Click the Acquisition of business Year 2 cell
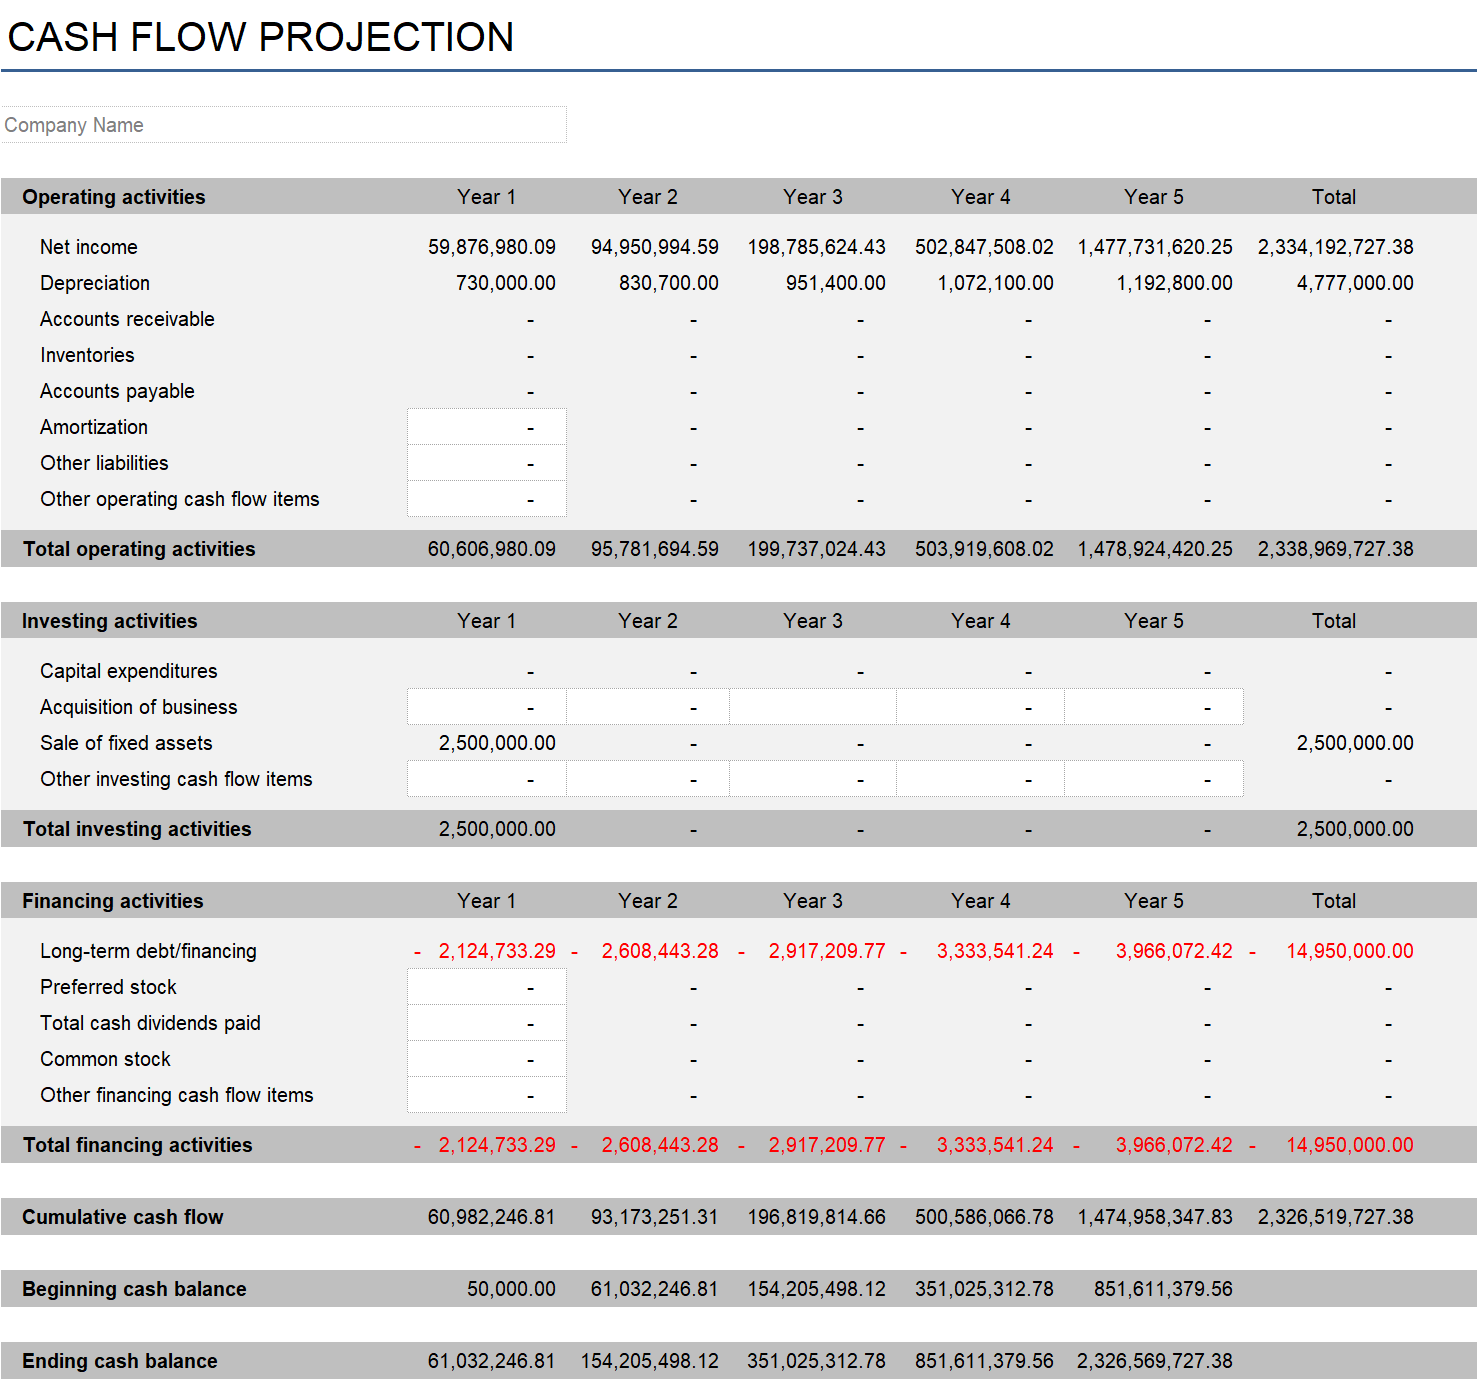Viewport: 1477px width, 1379px height. click(647, 706)
